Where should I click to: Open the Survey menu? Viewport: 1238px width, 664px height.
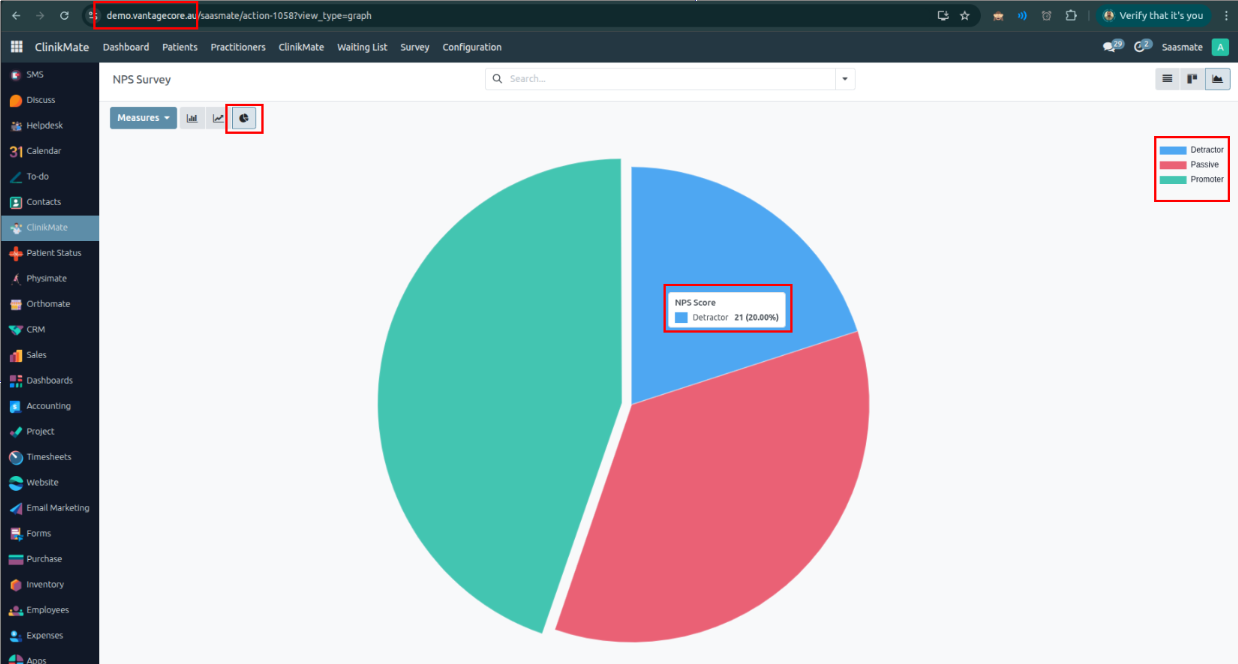pos(415,47)
